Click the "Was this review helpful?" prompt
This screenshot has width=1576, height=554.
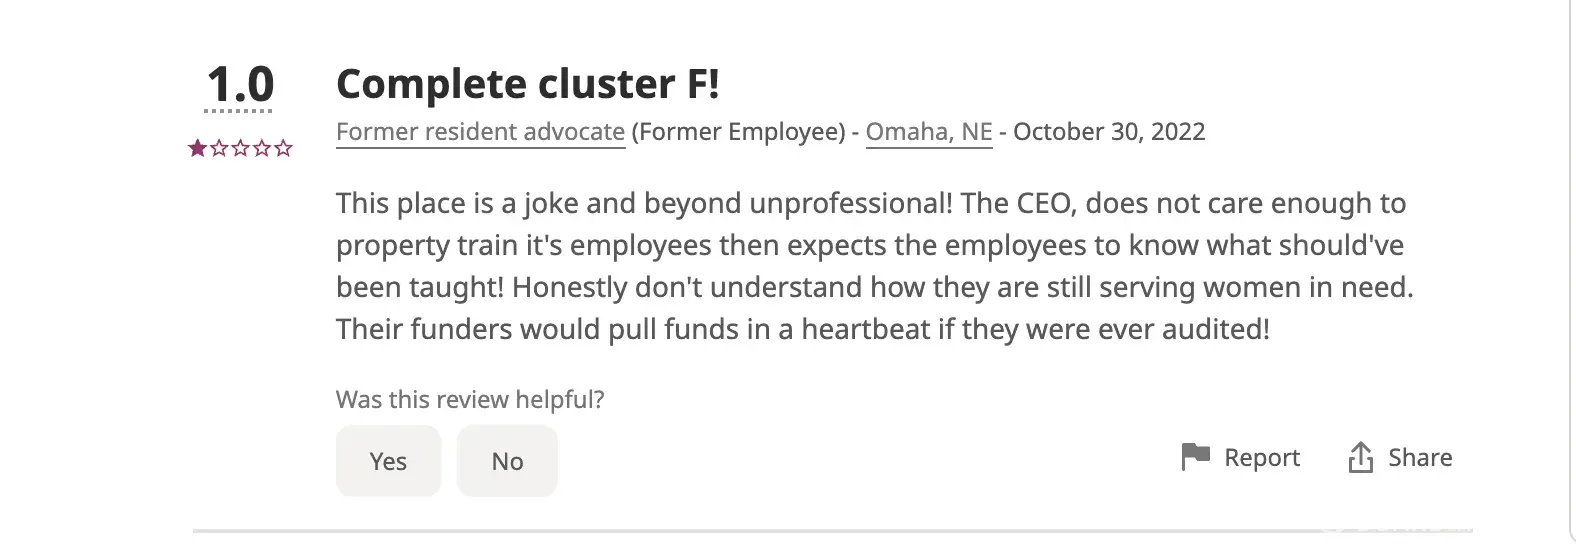pyautogui.click(x=470, y=400)
